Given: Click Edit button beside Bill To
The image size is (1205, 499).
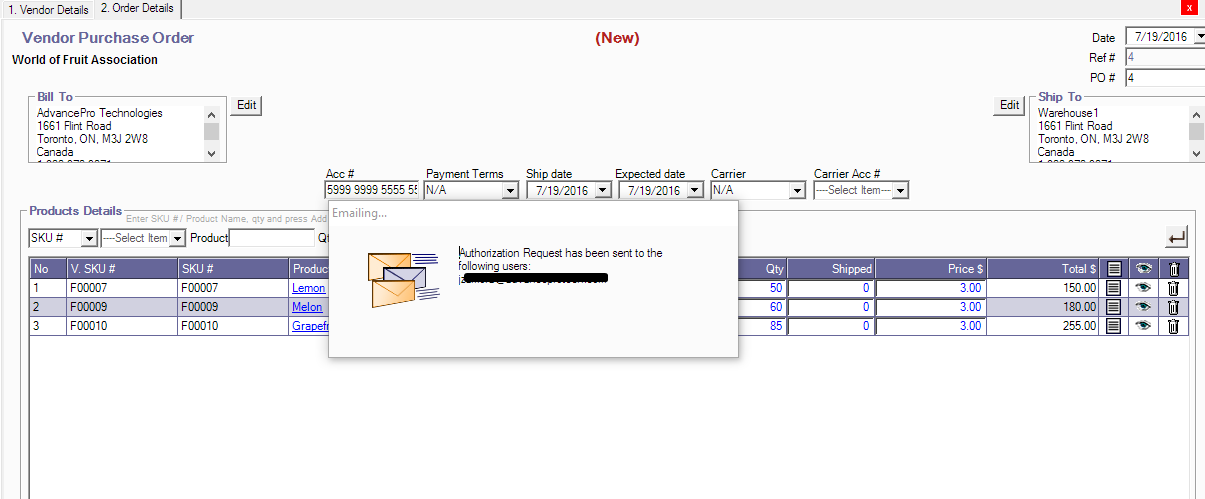Looking at the screenshot, I should (246, 105).
